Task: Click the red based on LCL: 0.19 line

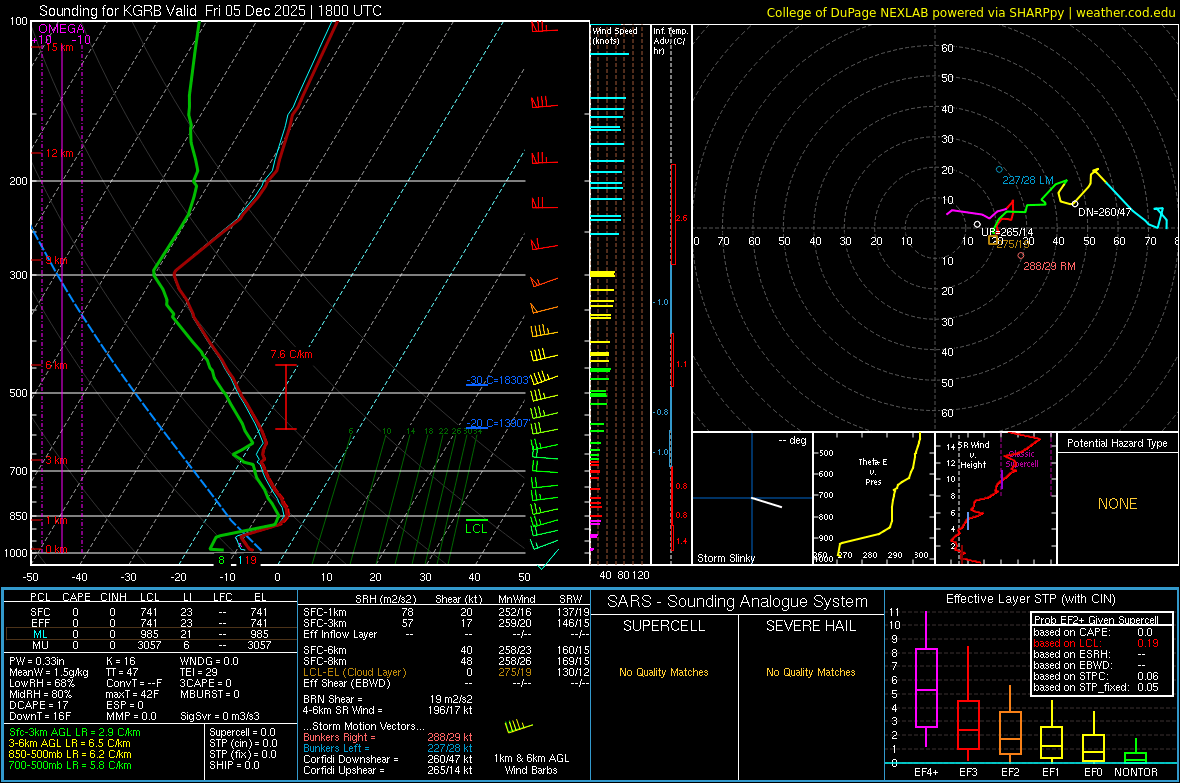Action: click(1096, 643)
